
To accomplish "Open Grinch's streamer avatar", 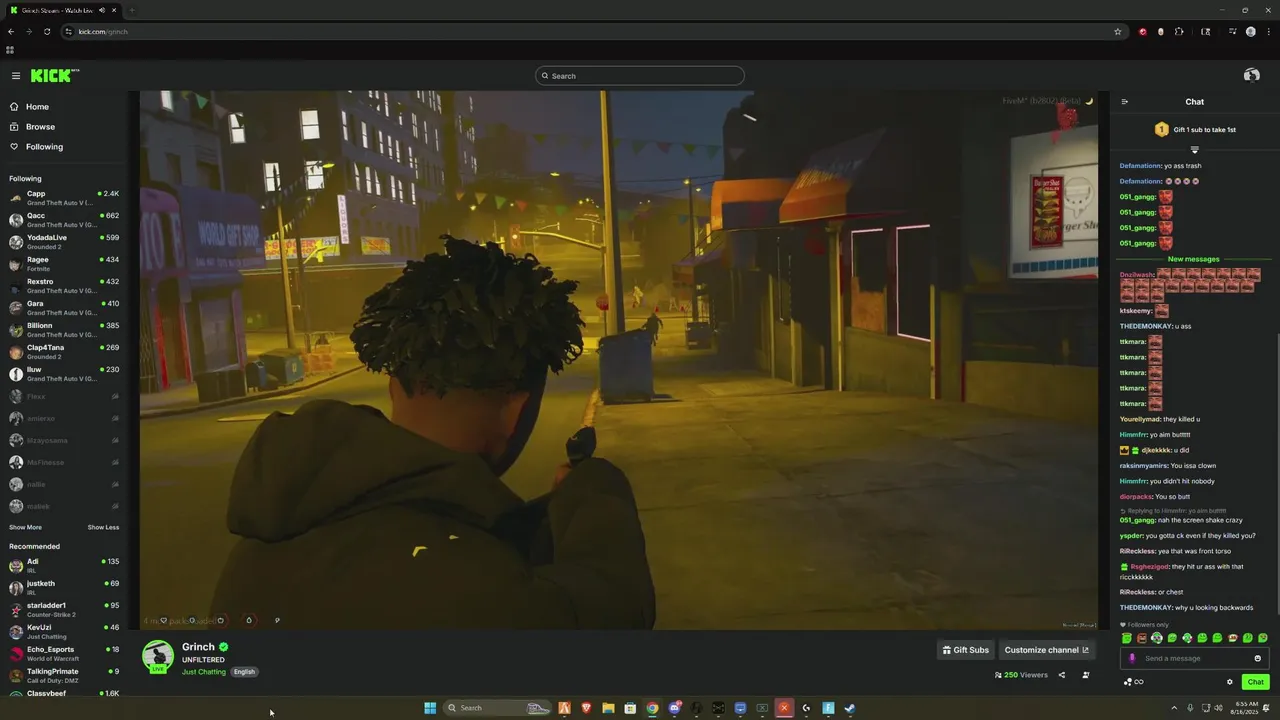I will point(158,655).
